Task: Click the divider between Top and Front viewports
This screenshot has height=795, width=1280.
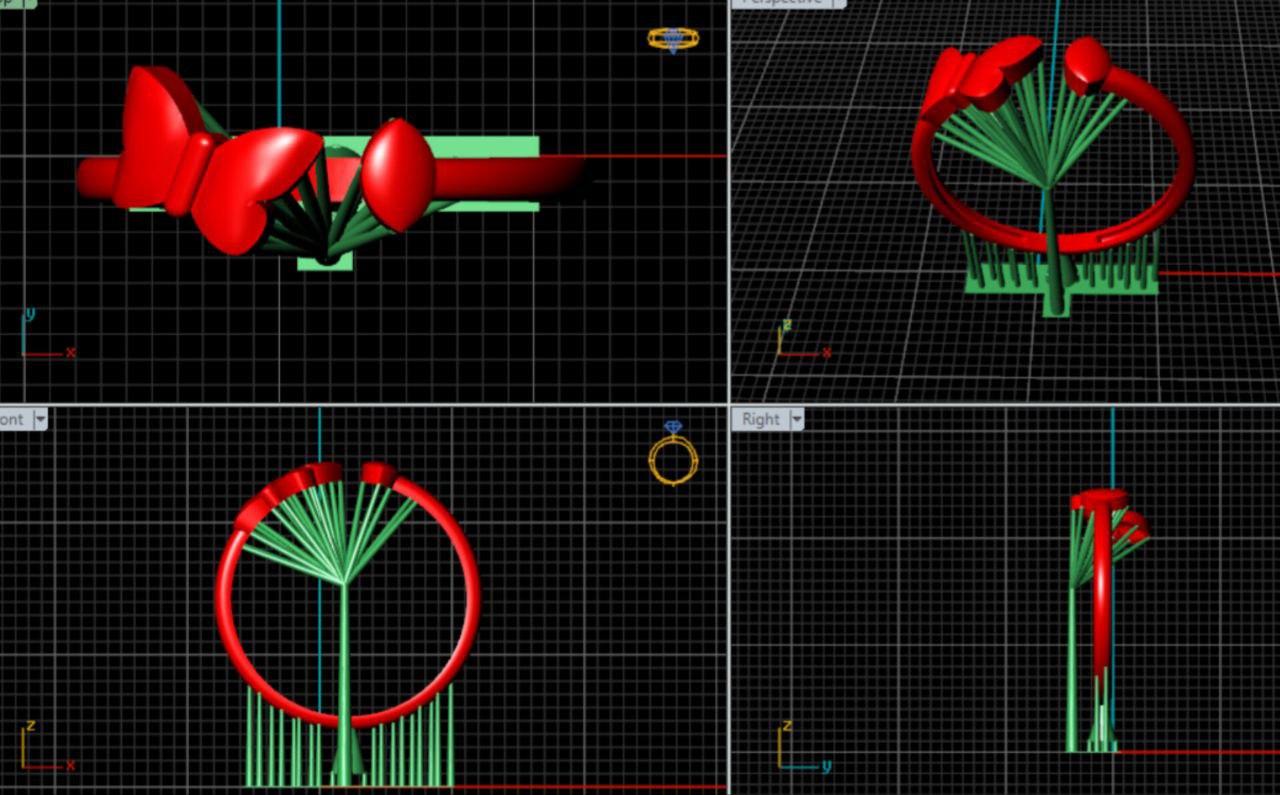Action: tap(360, 404)
